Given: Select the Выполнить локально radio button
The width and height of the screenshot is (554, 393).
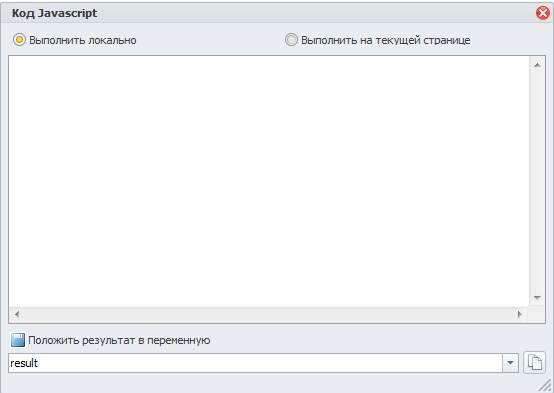Looking at the screenshot, I should pos(19,40).
